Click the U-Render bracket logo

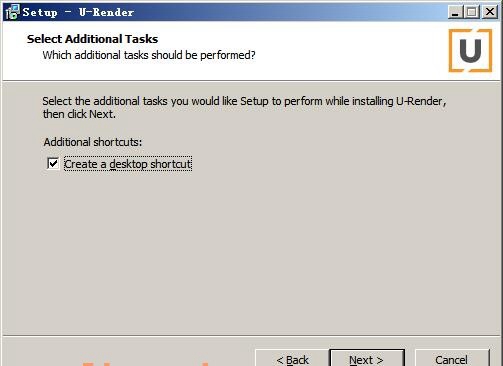click(x=470, y=50)
